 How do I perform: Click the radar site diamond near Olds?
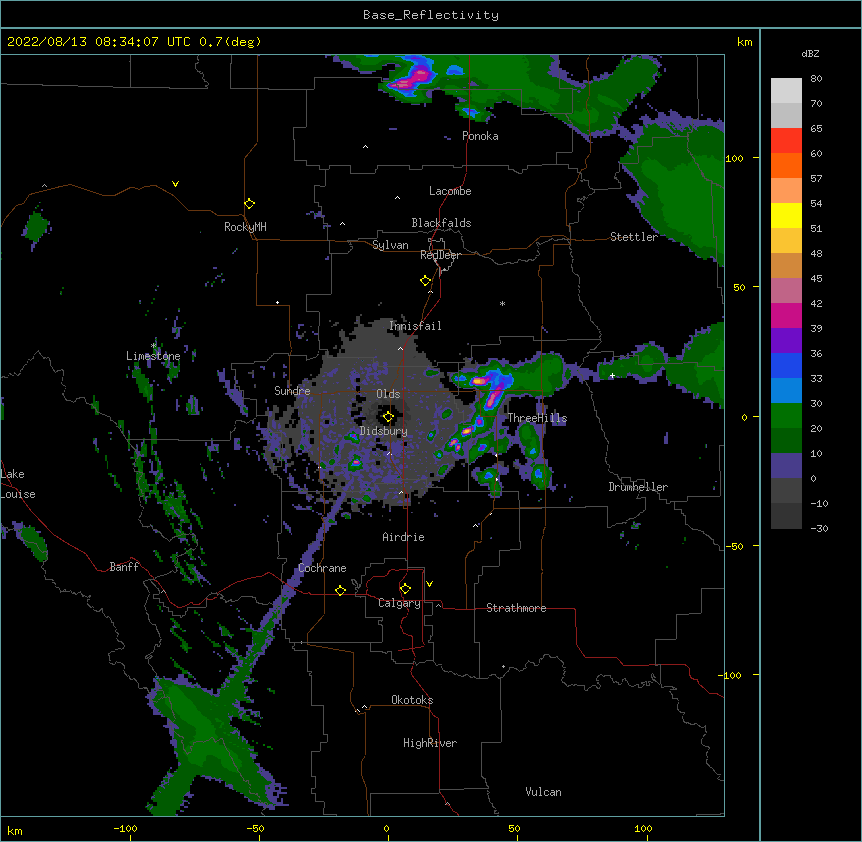pyautogui.click(x=388, y=417)
